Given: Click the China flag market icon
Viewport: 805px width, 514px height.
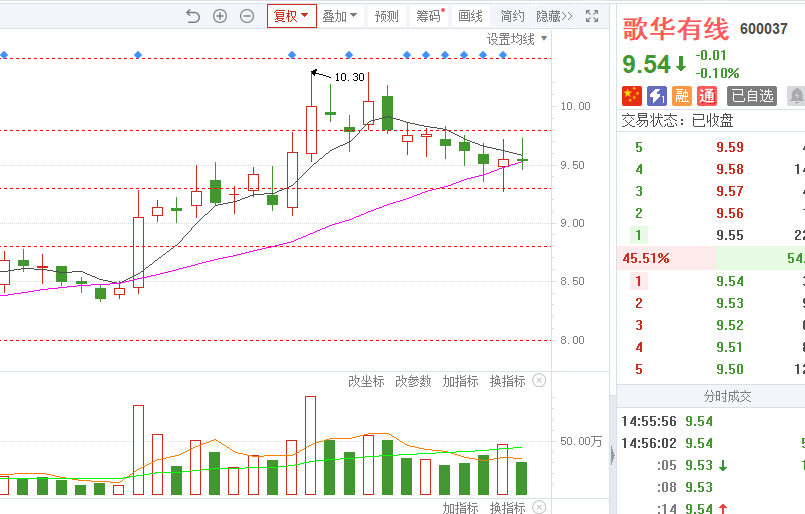Looking at the screenshot, I should click(632, 96).
